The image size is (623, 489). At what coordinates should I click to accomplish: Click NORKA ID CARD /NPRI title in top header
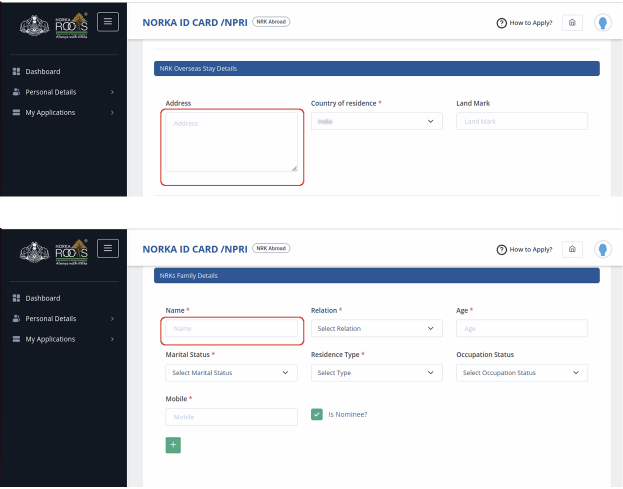point(195,23)
